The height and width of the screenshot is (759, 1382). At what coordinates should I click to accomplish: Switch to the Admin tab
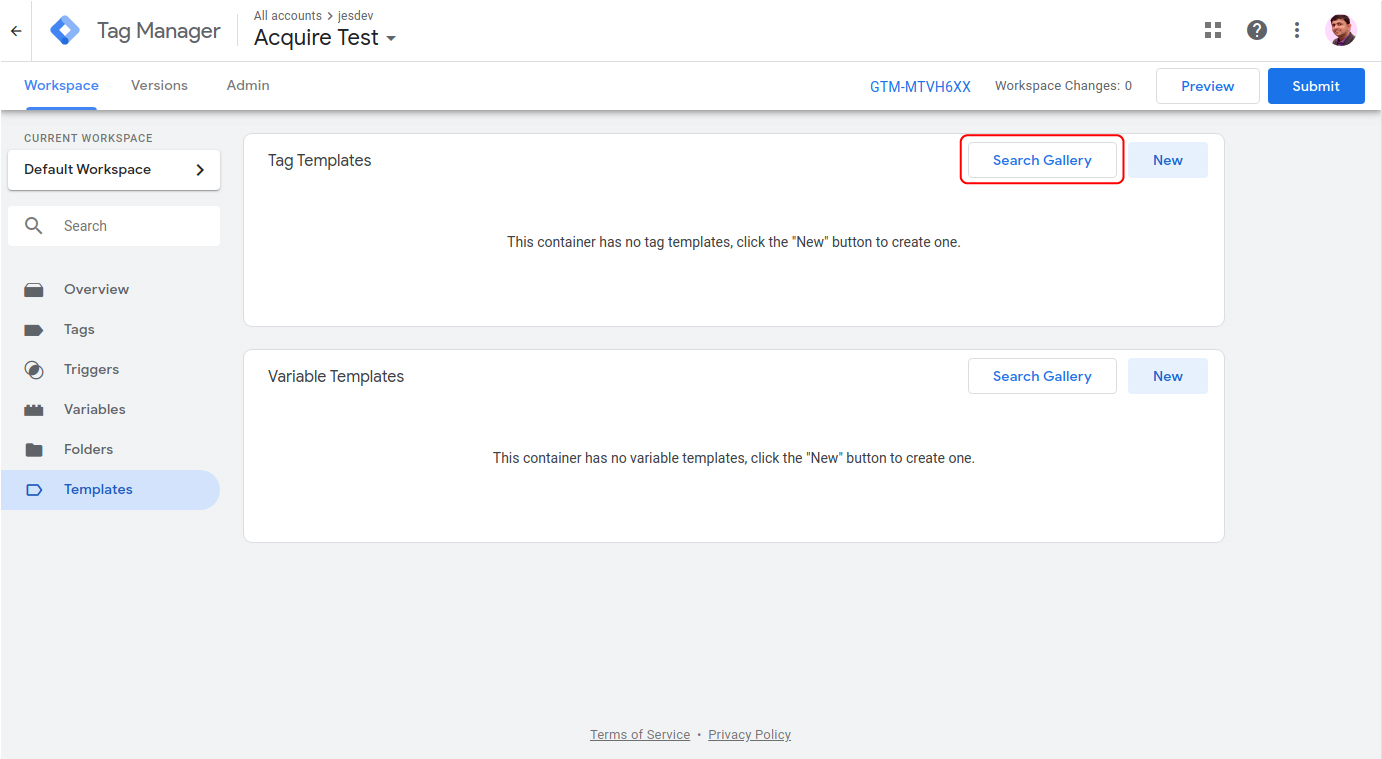point(248,85)
